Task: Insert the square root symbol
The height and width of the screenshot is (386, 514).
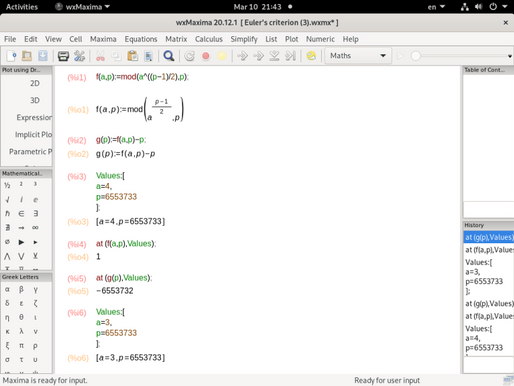Action: 7,199
